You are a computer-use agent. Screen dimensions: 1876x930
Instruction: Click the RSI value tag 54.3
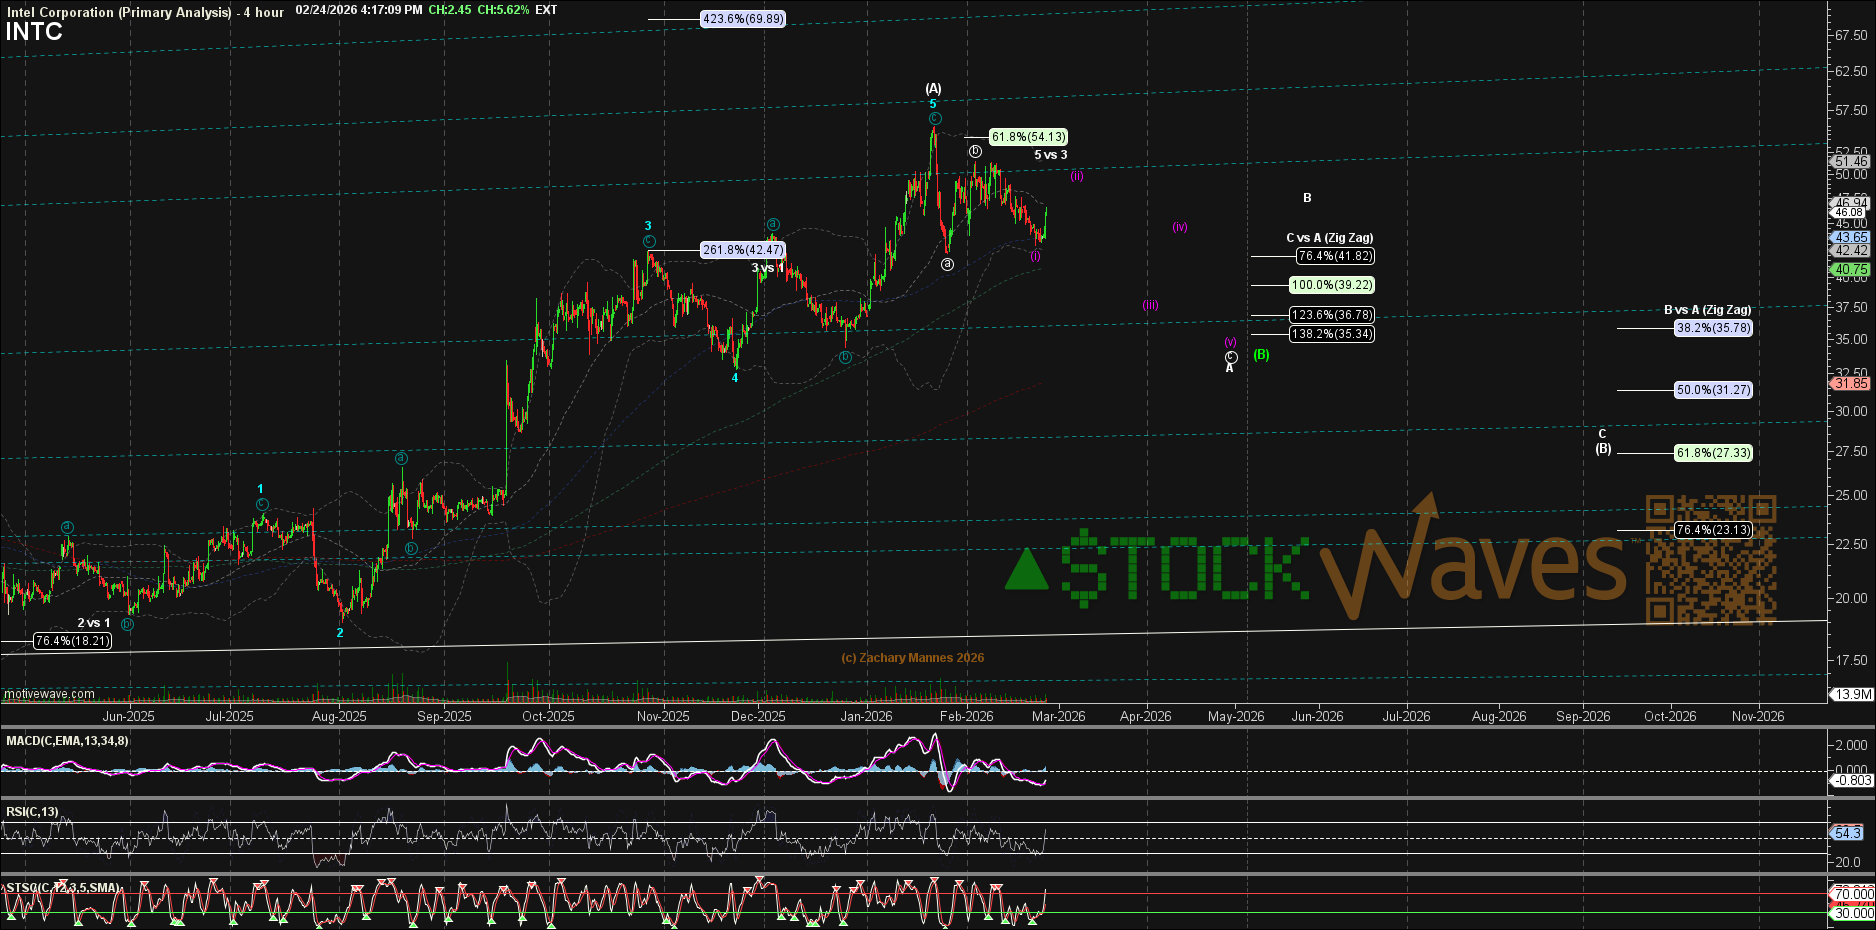[x=1846, y=833]
